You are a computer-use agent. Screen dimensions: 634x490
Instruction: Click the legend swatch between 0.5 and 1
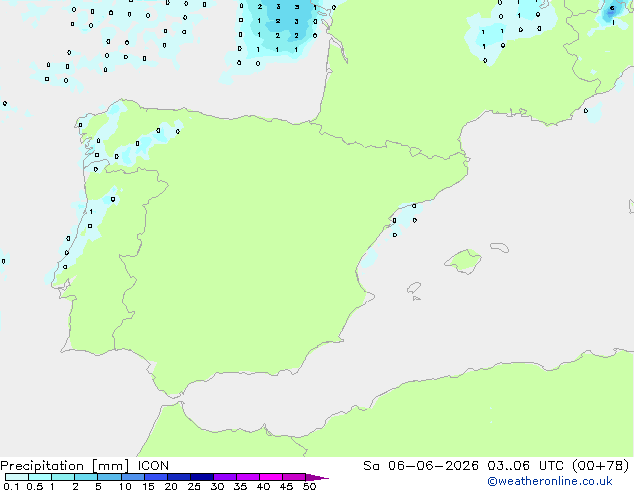40,477
